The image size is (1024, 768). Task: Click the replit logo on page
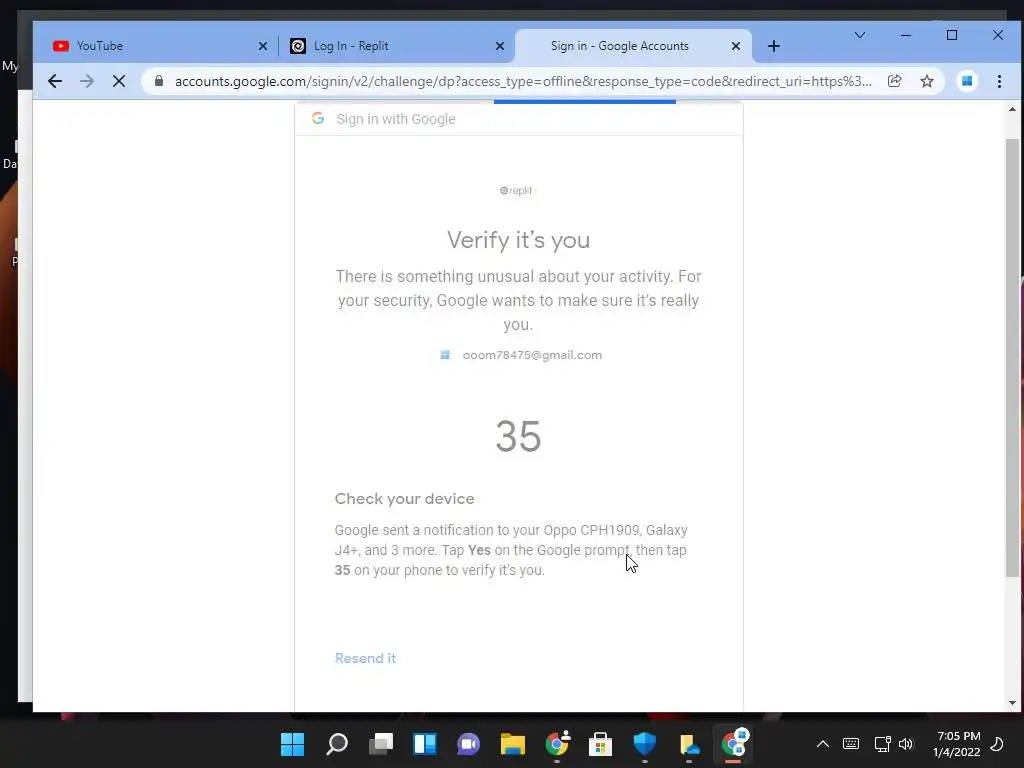click(x=517, y=191)
